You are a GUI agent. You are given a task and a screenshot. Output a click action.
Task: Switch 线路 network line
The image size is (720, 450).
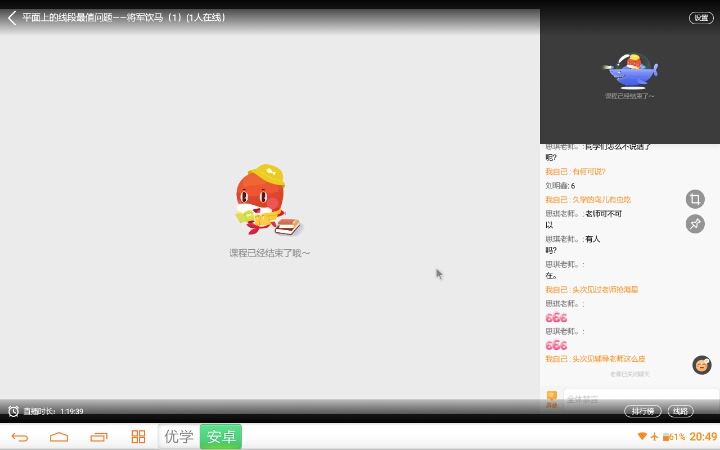[x=680, y=411]
